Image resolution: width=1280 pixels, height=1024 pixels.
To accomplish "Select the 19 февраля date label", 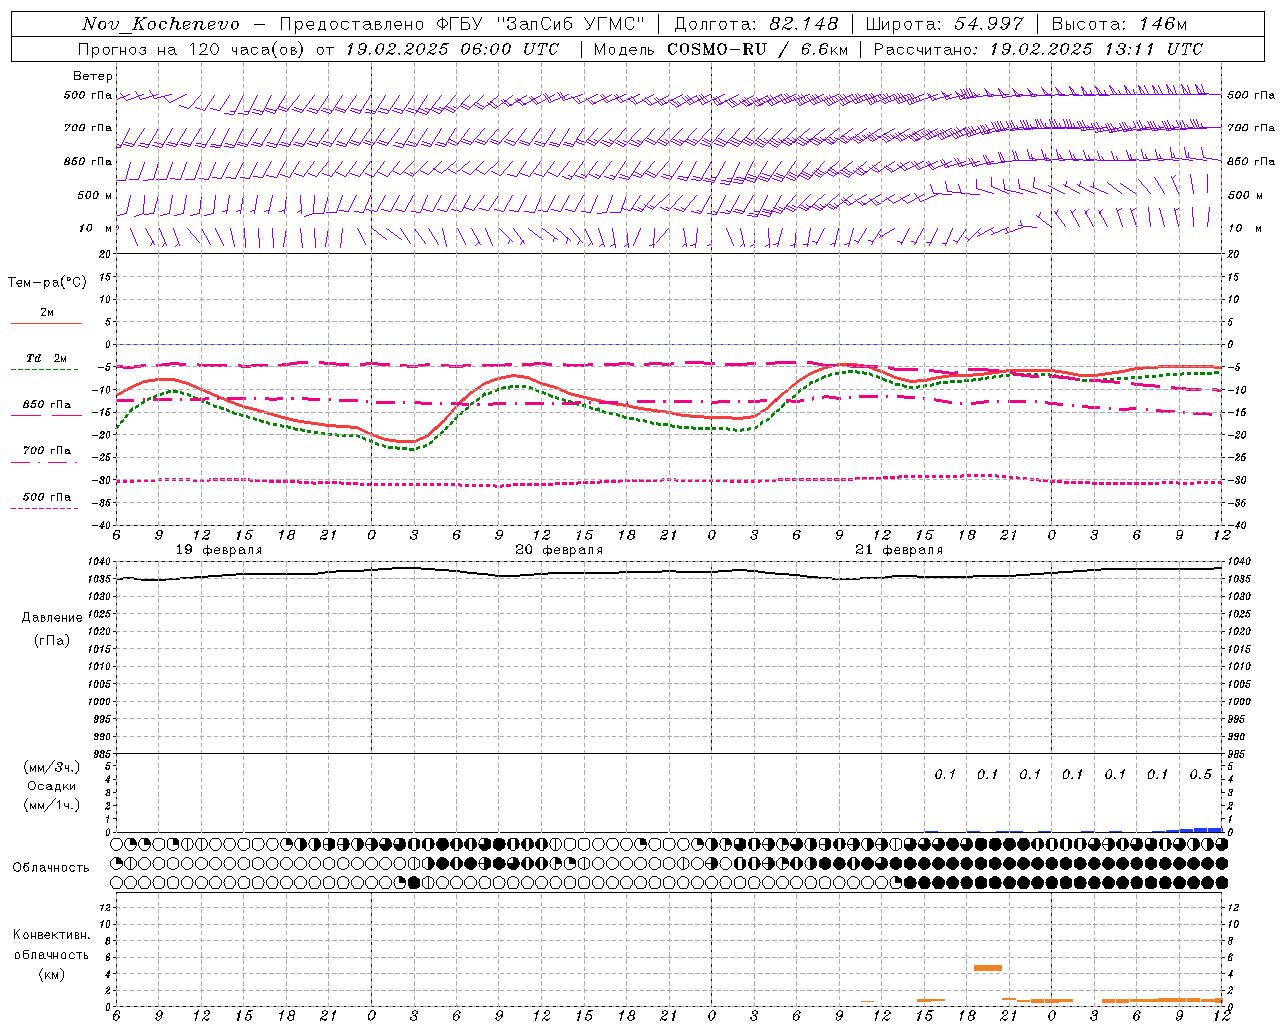I will 219,550.
